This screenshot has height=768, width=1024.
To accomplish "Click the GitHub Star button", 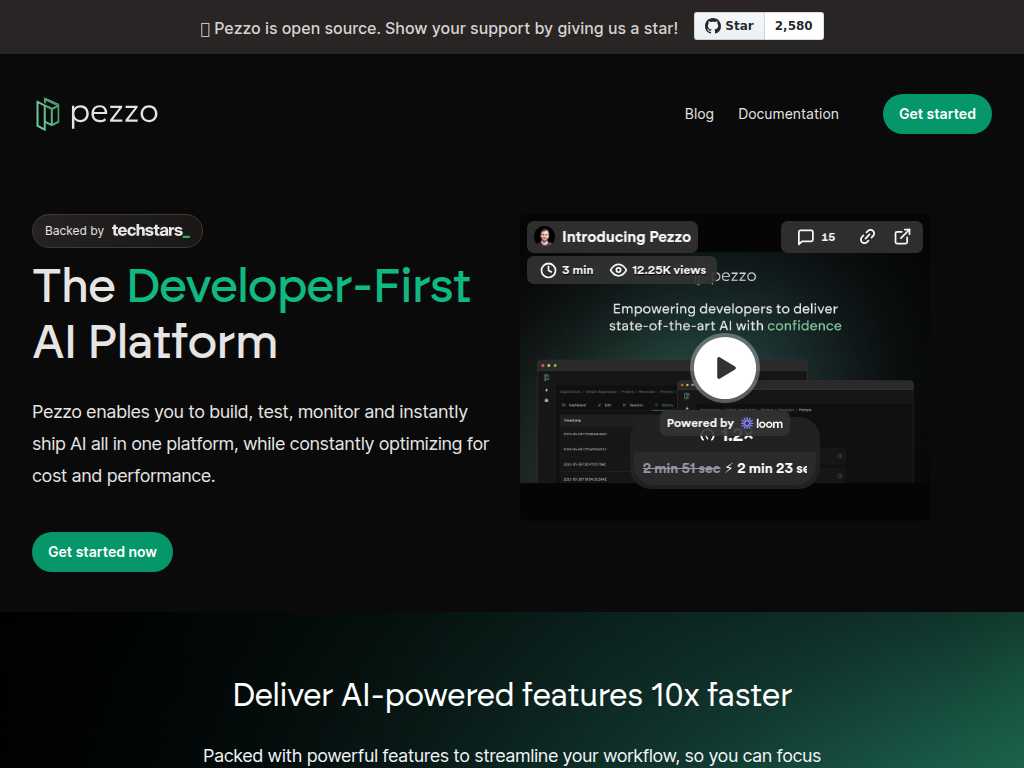I will (729, 26).
